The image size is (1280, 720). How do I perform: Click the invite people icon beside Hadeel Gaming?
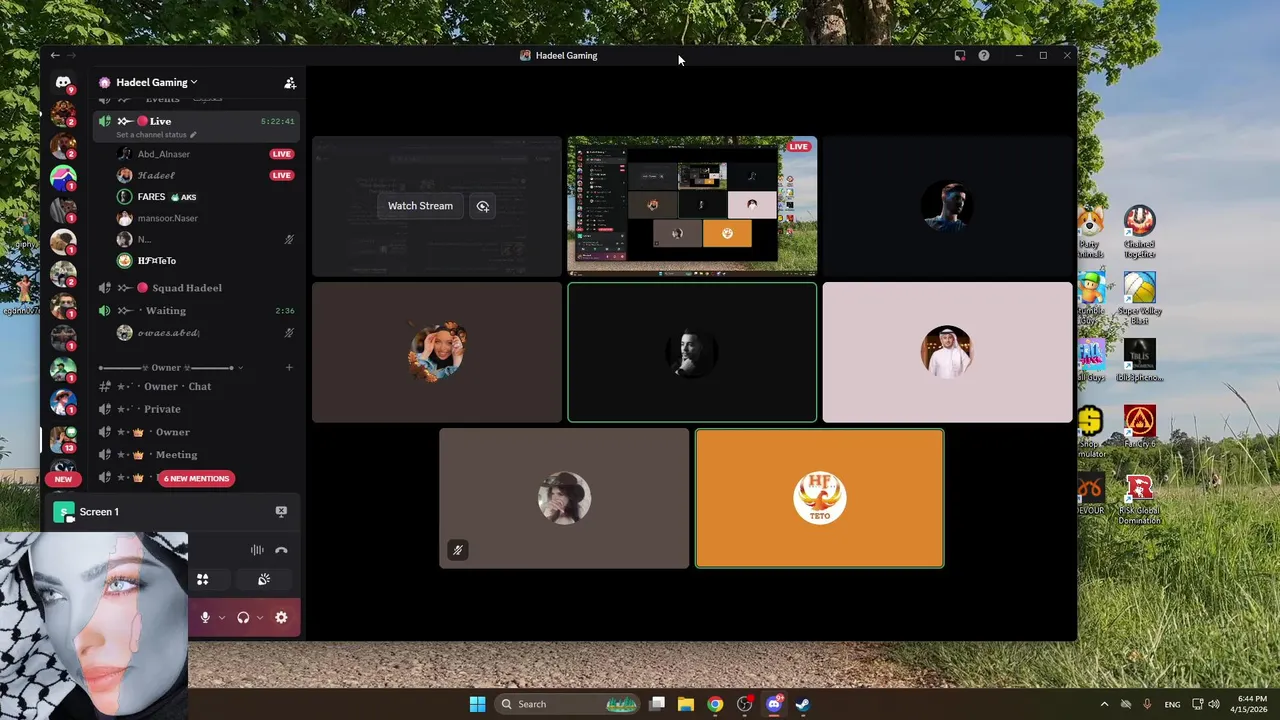(x=290, y=83)
